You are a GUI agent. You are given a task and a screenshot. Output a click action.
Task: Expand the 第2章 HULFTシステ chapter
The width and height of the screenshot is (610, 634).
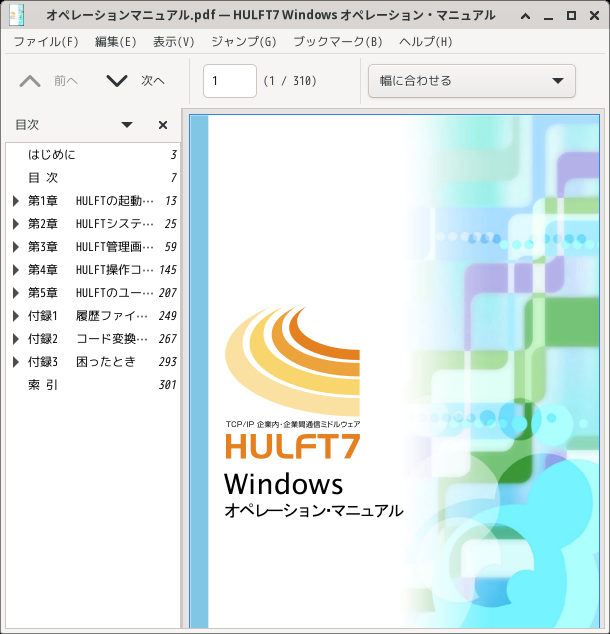[x=16, y=224]
